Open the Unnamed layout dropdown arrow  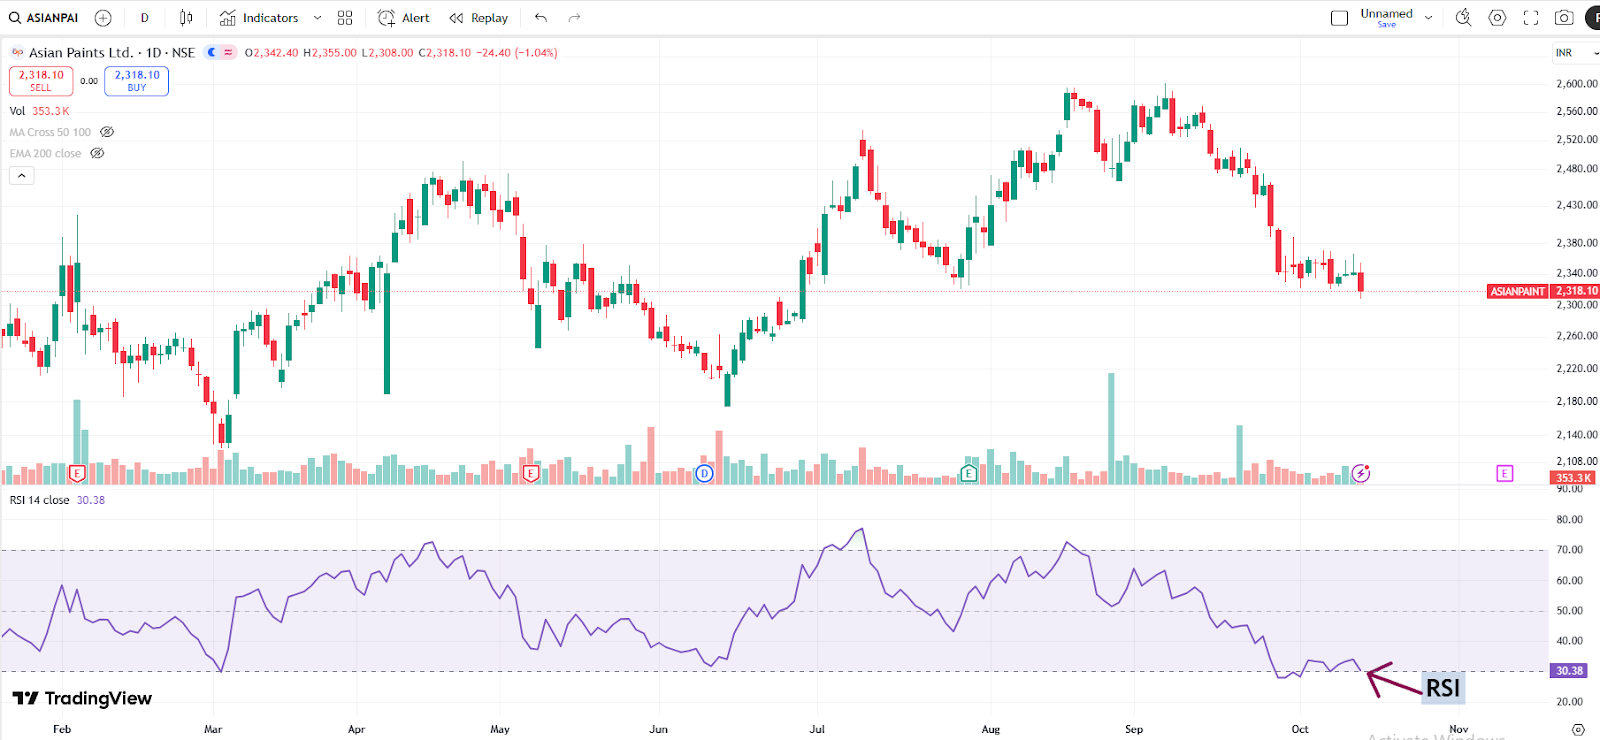pos(1429,18)
